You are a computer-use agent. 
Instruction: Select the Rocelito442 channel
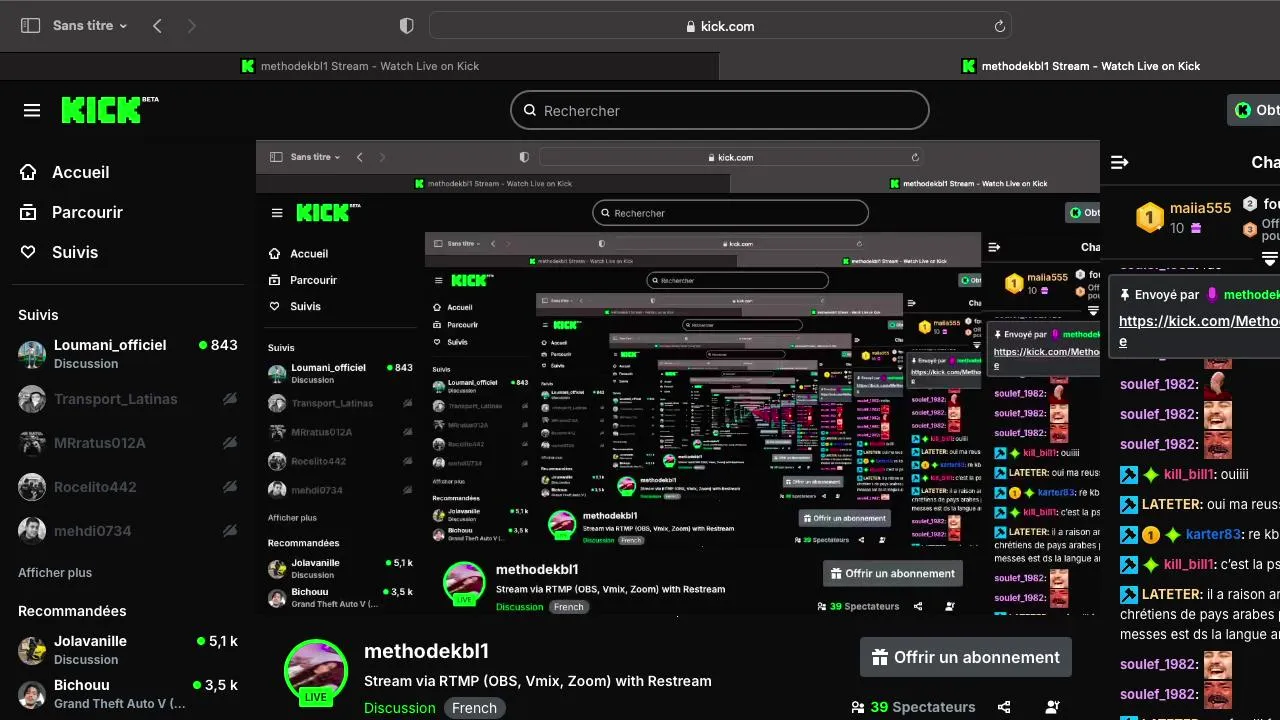coord(128,487)
